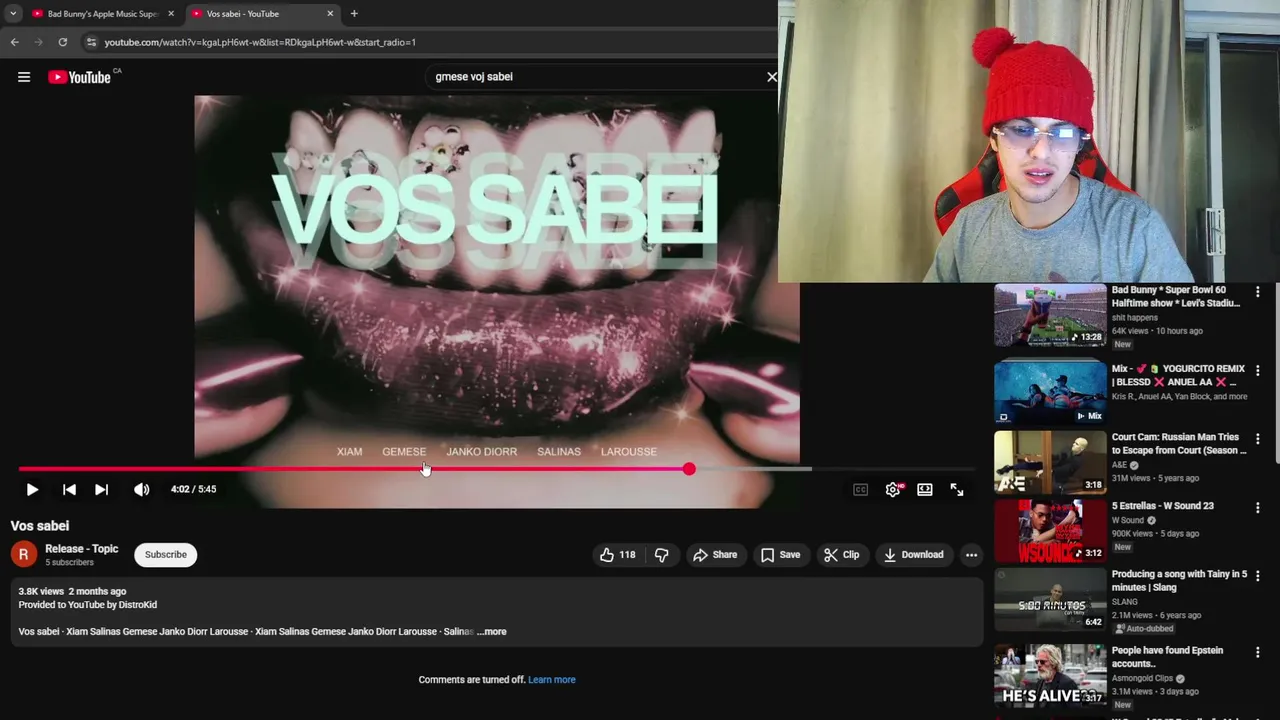
Task: Expand description with ...more
Action: 492,632
